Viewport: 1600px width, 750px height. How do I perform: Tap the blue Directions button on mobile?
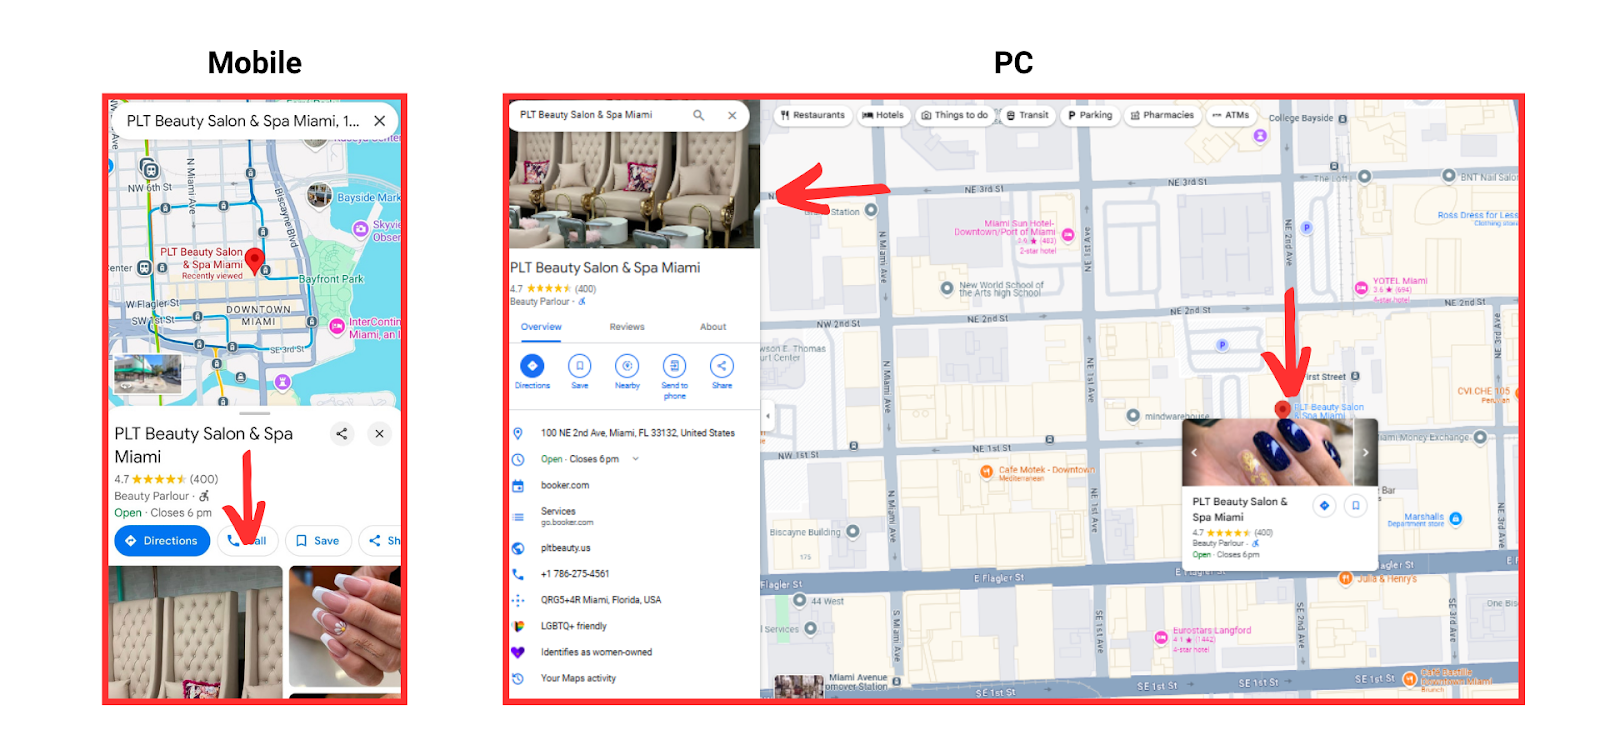coord(162,541)
